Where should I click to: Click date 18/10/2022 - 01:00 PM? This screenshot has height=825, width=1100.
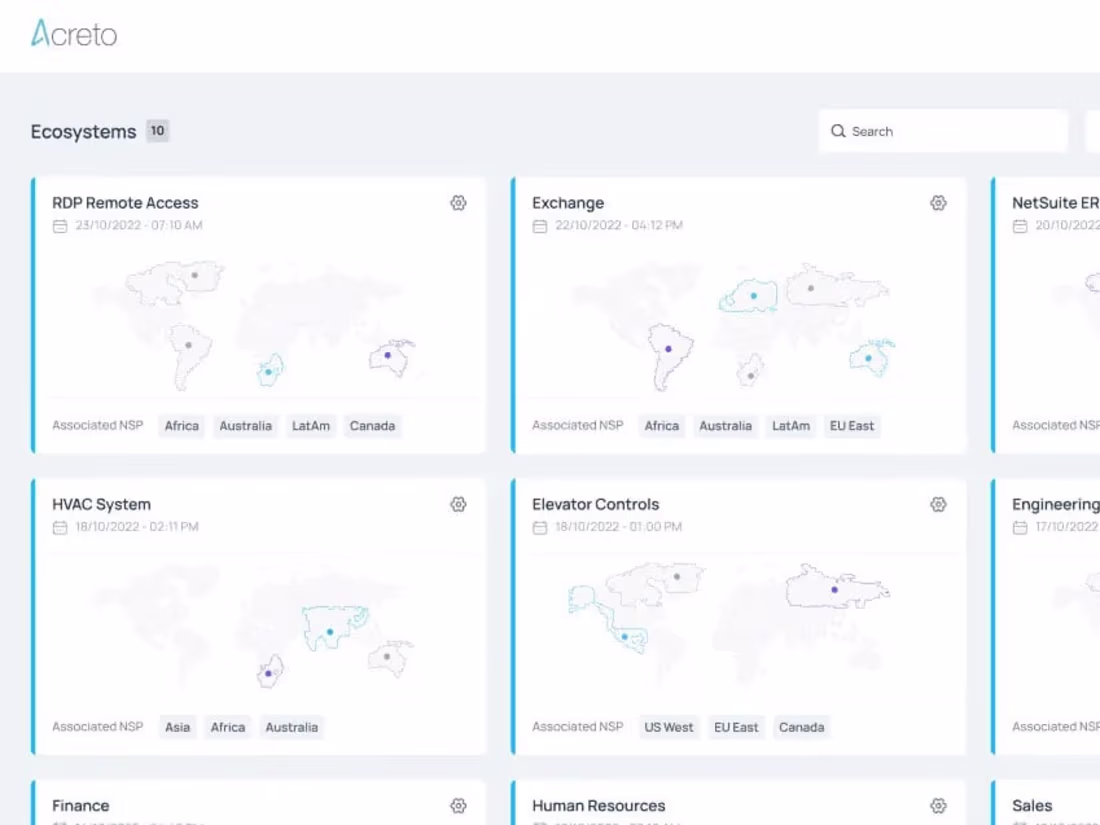tap(618, 527)
